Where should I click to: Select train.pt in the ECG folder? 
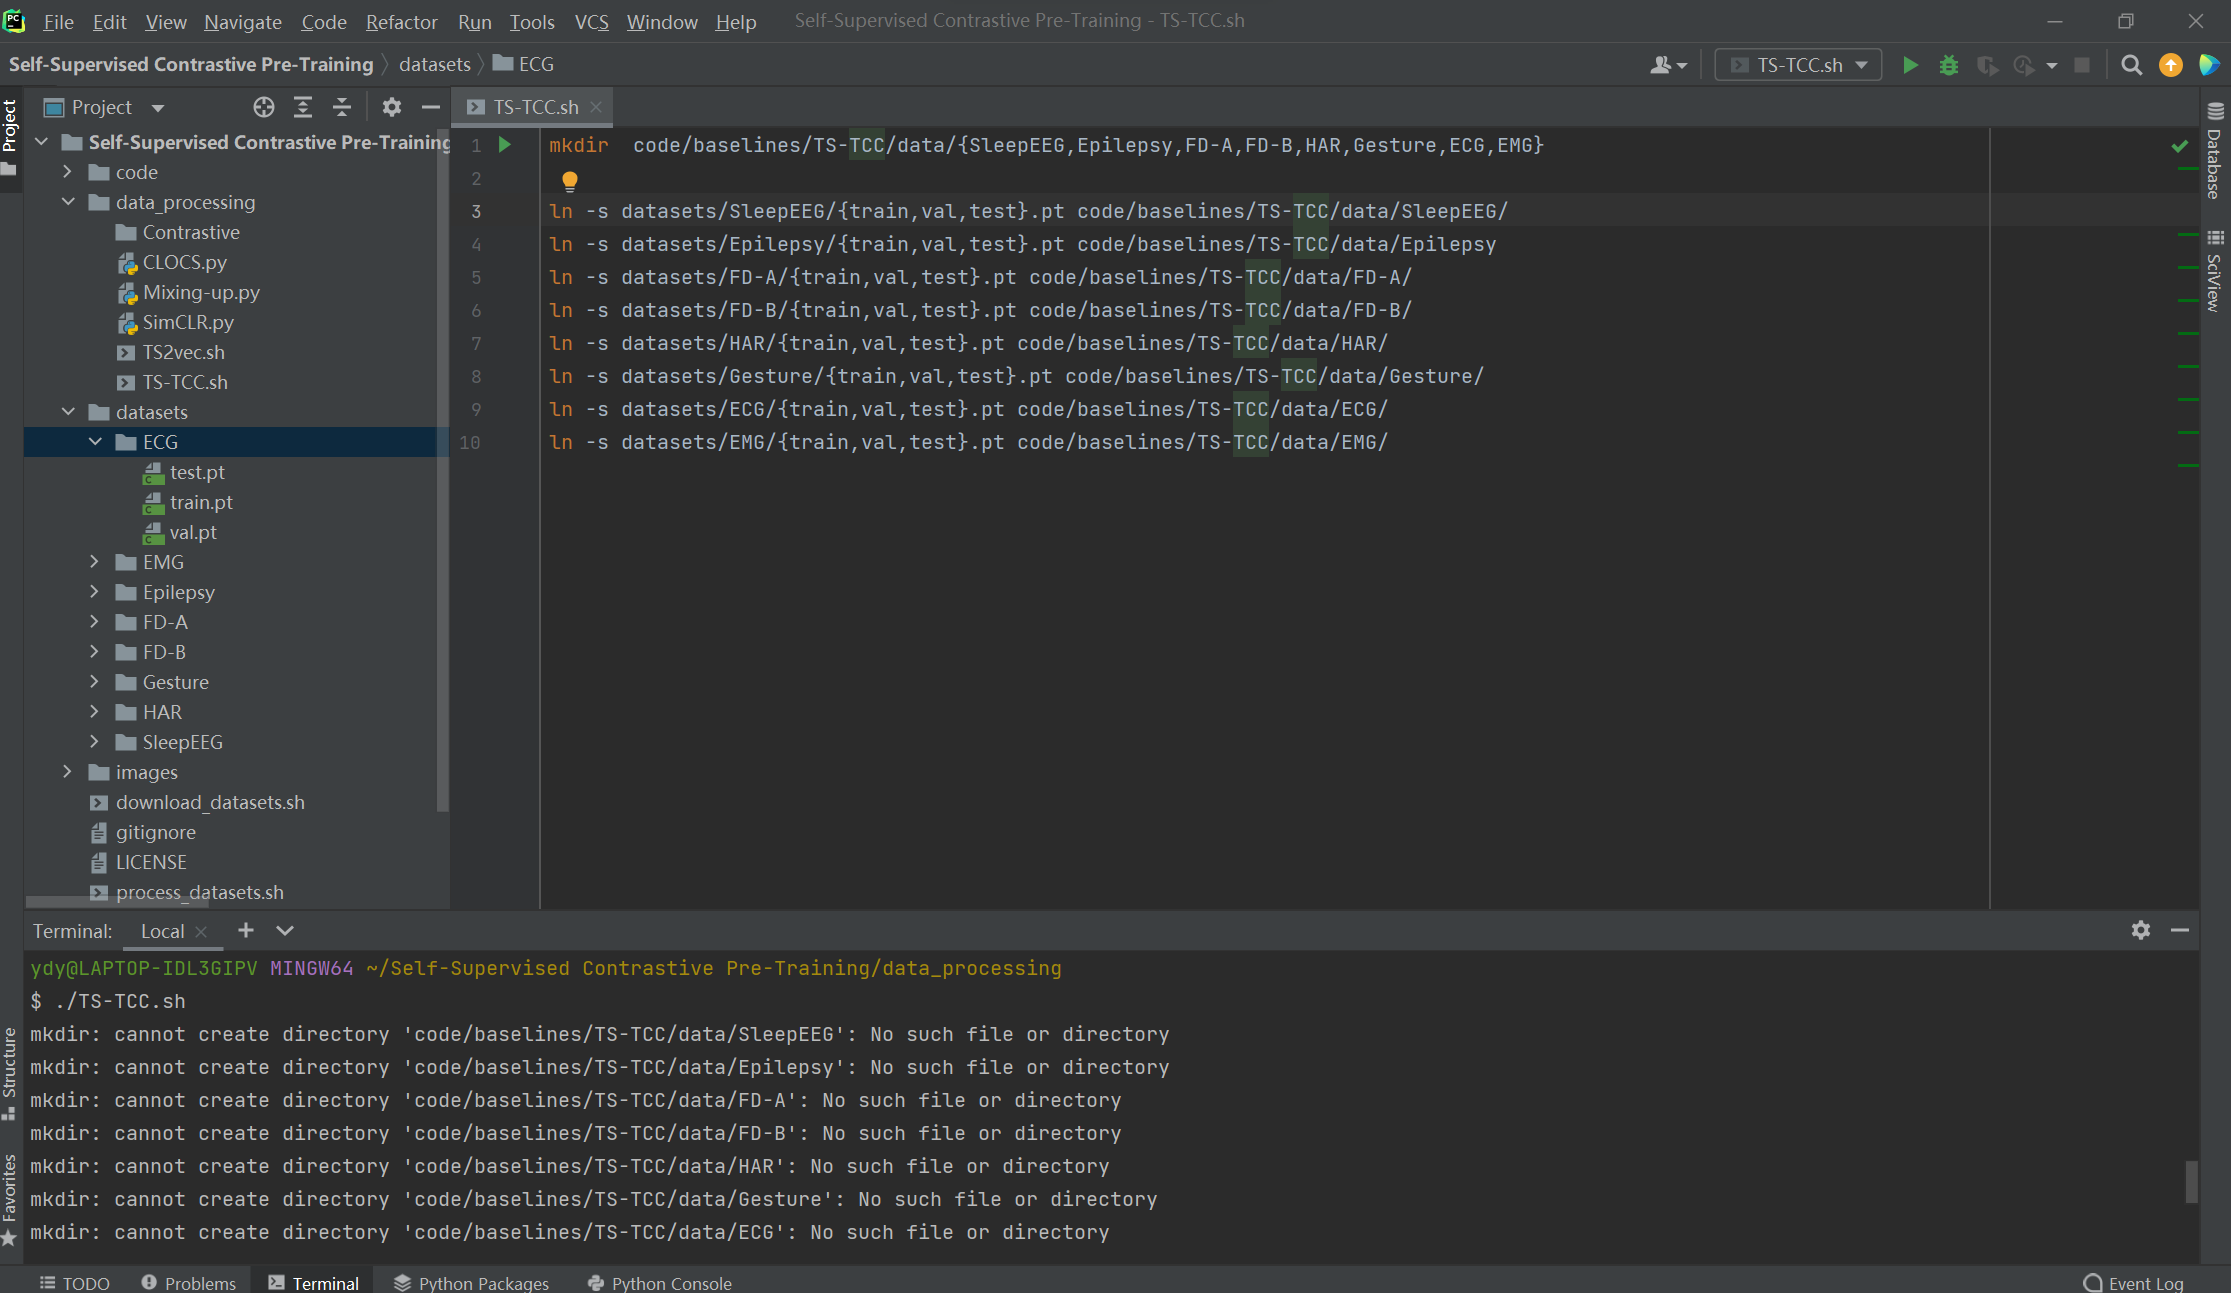[200, 502]
